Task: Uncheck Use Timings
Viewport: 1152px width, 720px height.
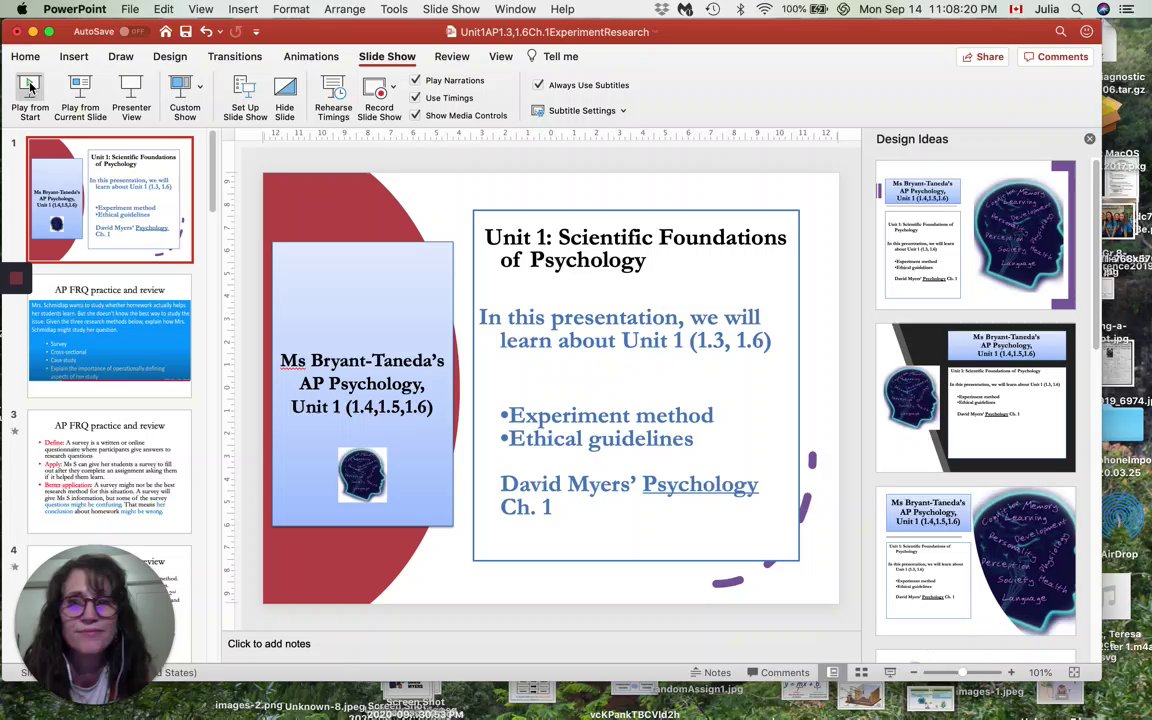Action: [416, 97]
